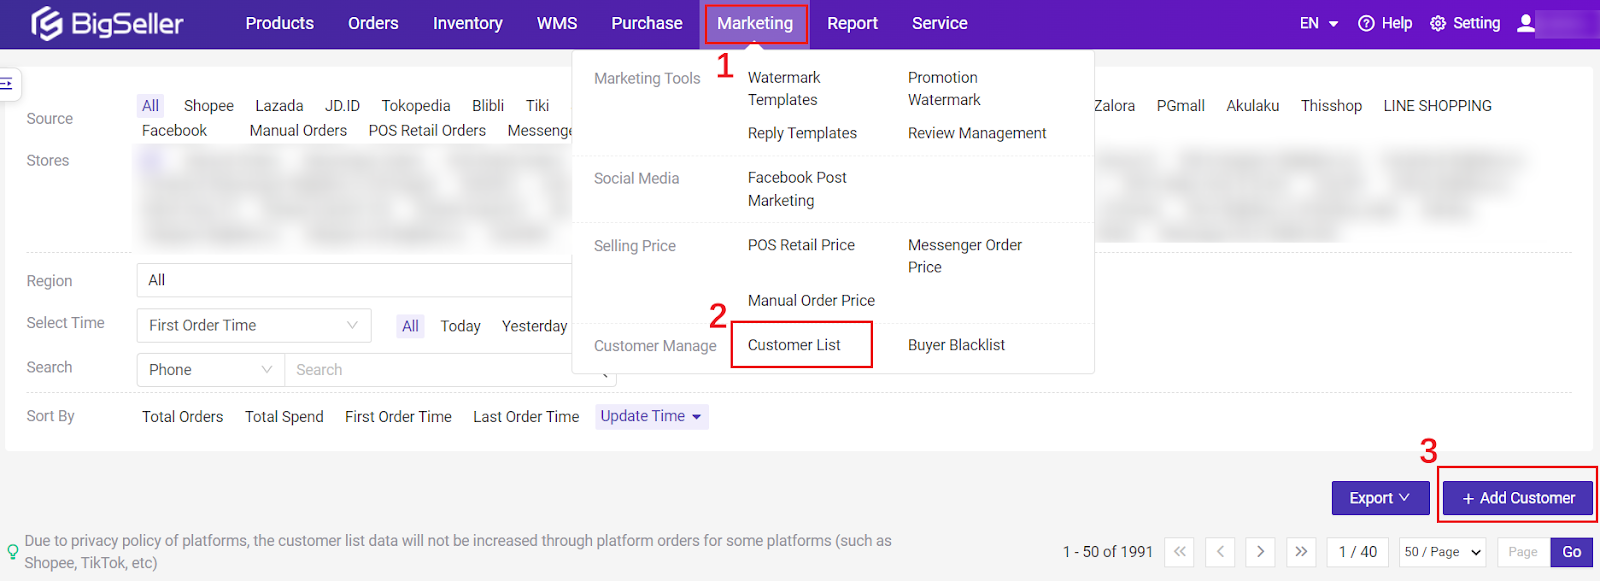Select Manual Order Price entry
The width and height of the screenshot is (1600, 581).
coord(811,300)
